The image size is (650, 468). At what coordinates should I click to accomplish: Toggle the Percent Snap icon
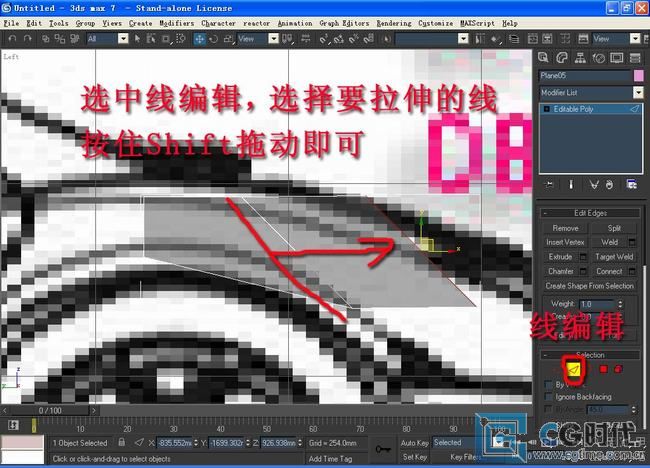coord(354,39)
